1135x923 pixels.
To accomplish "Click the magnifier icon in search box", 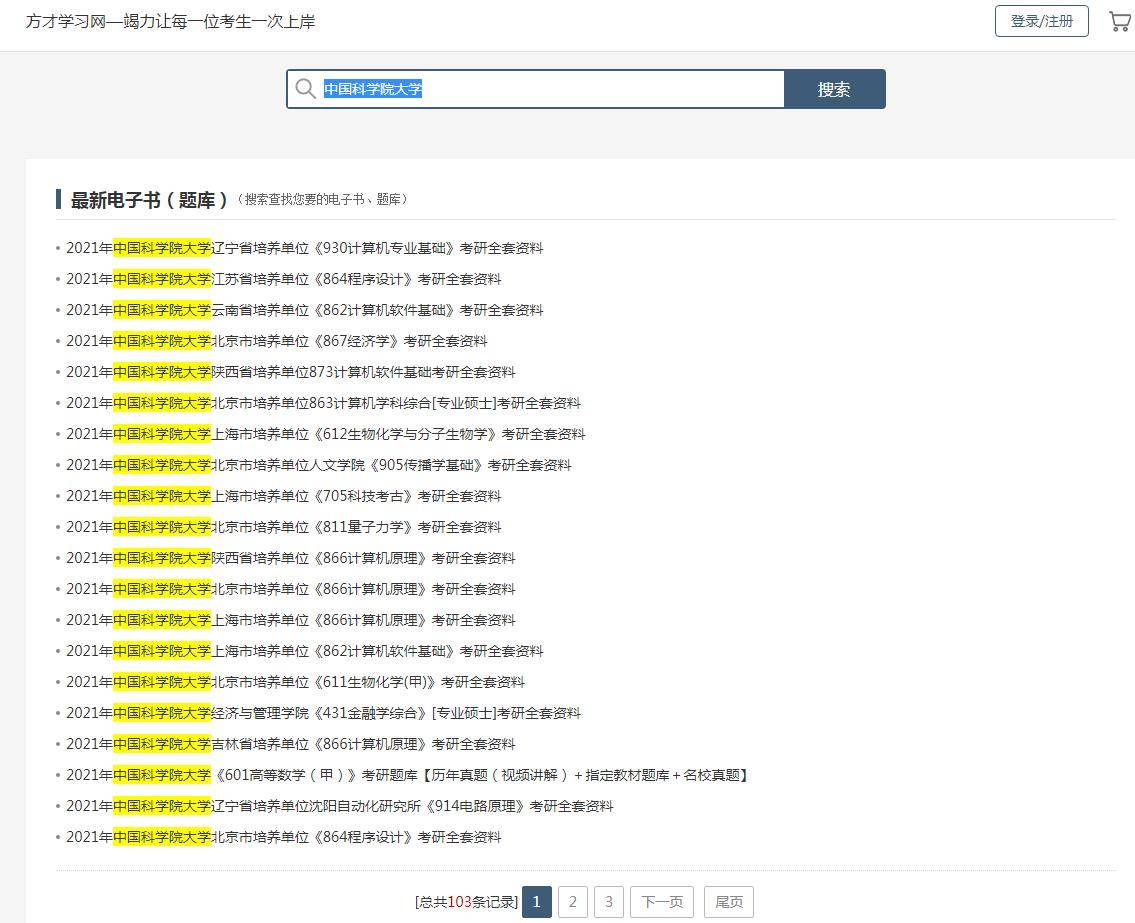I will [305, 89].
